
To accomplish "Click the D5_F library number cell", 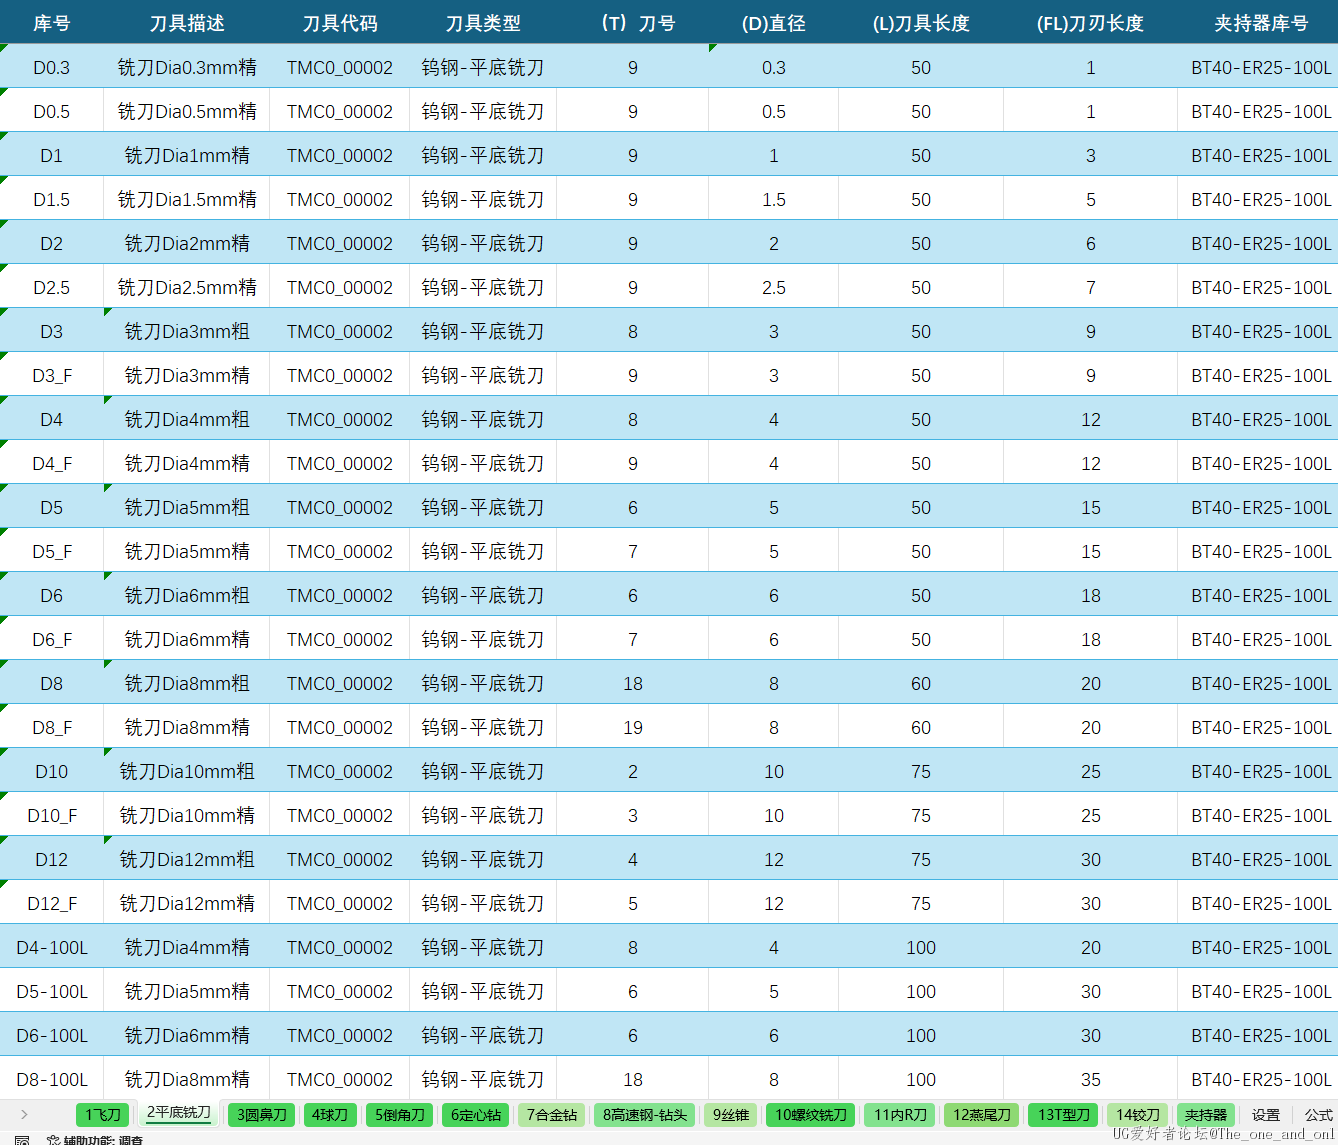I will pos(51,551).
